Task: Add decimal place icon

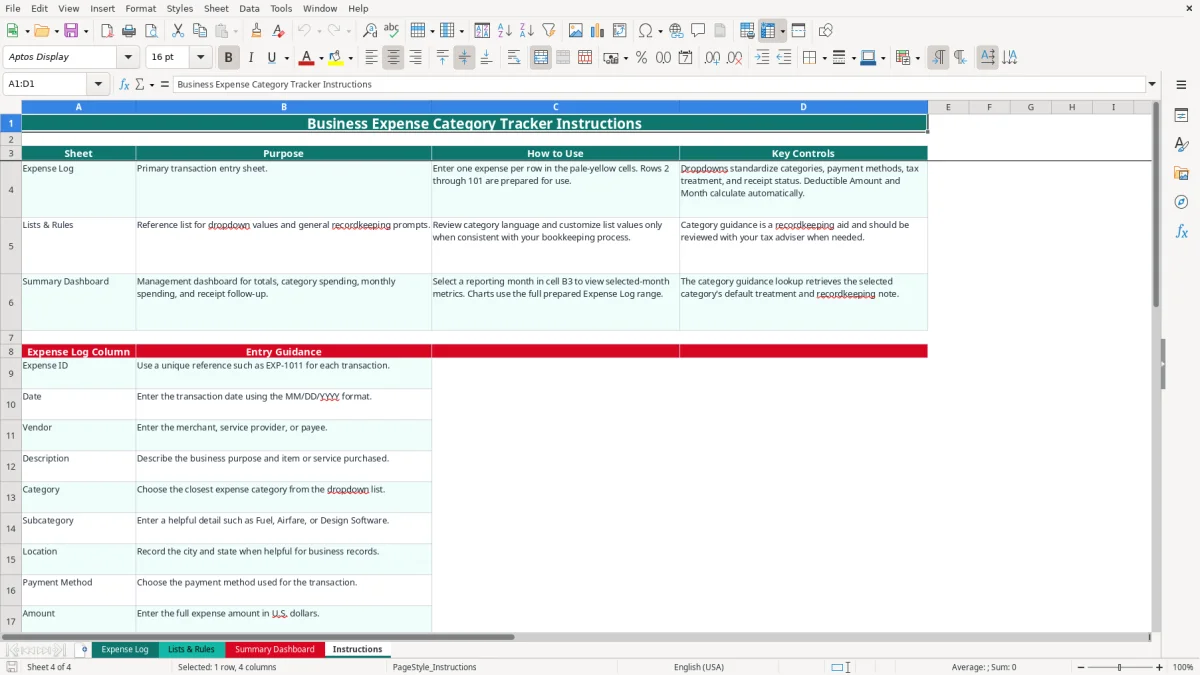Action: [712, 58]
